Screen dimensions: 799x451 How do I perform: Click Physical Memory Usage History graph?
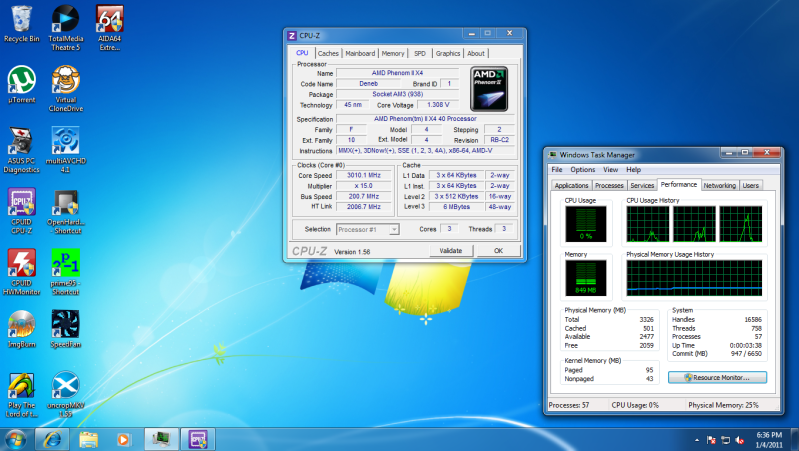click(x=694, y=278)
